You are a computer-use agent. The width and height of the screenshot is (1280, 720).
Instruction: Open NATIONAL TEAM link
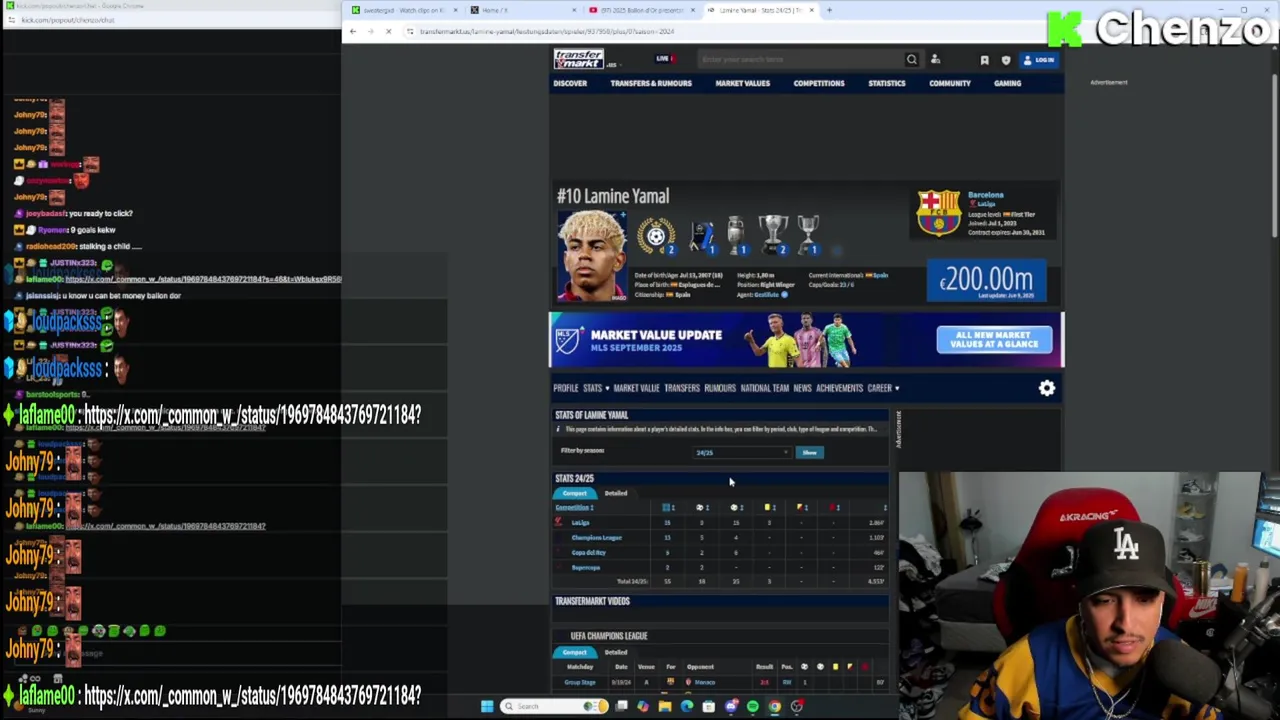tap(765, 388)
